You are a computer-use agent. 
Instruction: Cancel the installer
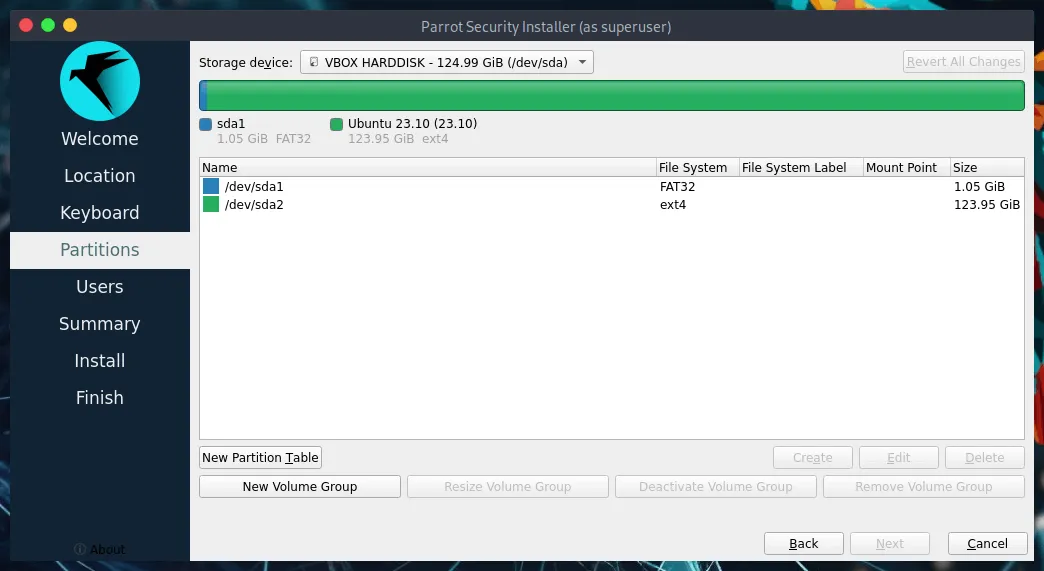point(987,544)
